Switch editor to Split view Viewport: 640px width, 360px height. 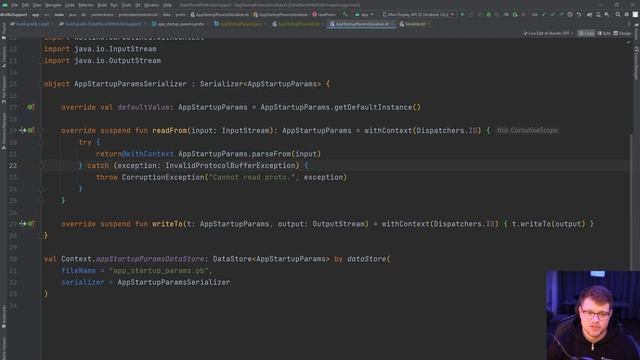pyautogui.click(x=604, y=33)
